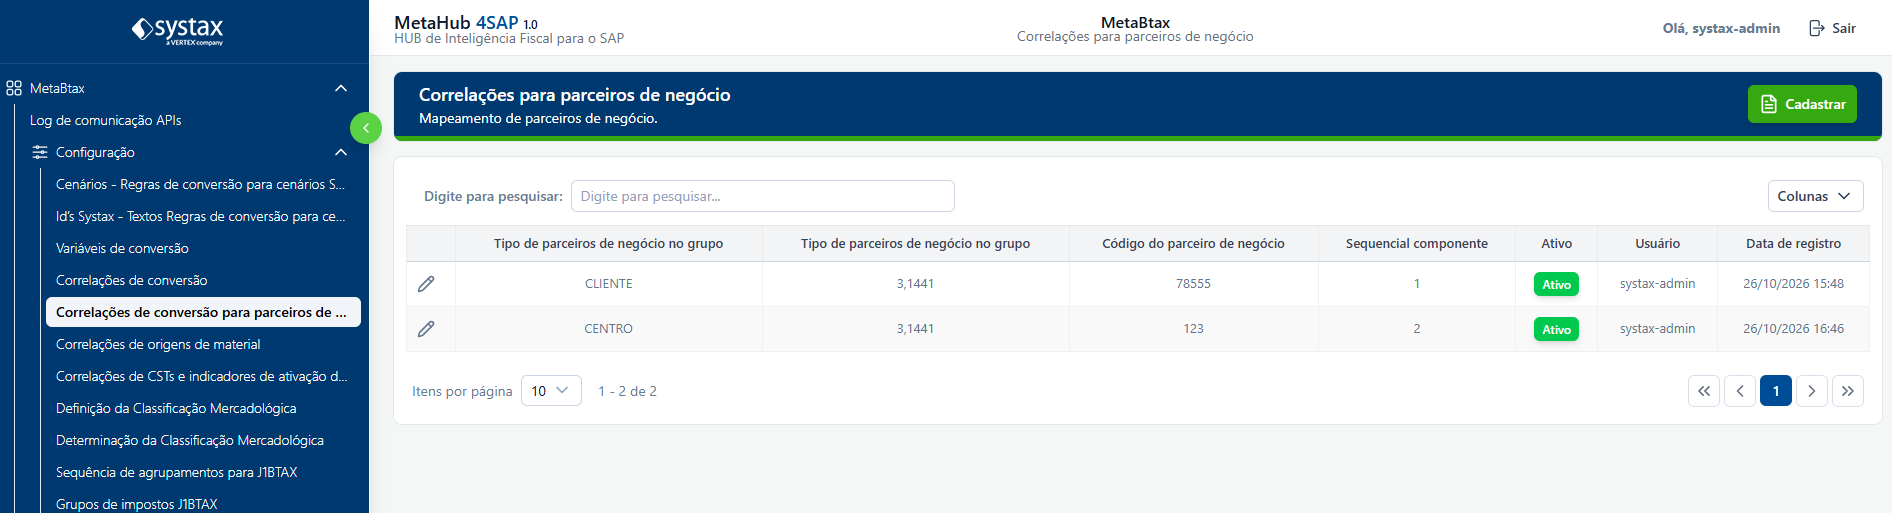Open Definição da Classificação Mercadológica
Viewport: 1892px width, 513px height.
(x=176, y=408)
